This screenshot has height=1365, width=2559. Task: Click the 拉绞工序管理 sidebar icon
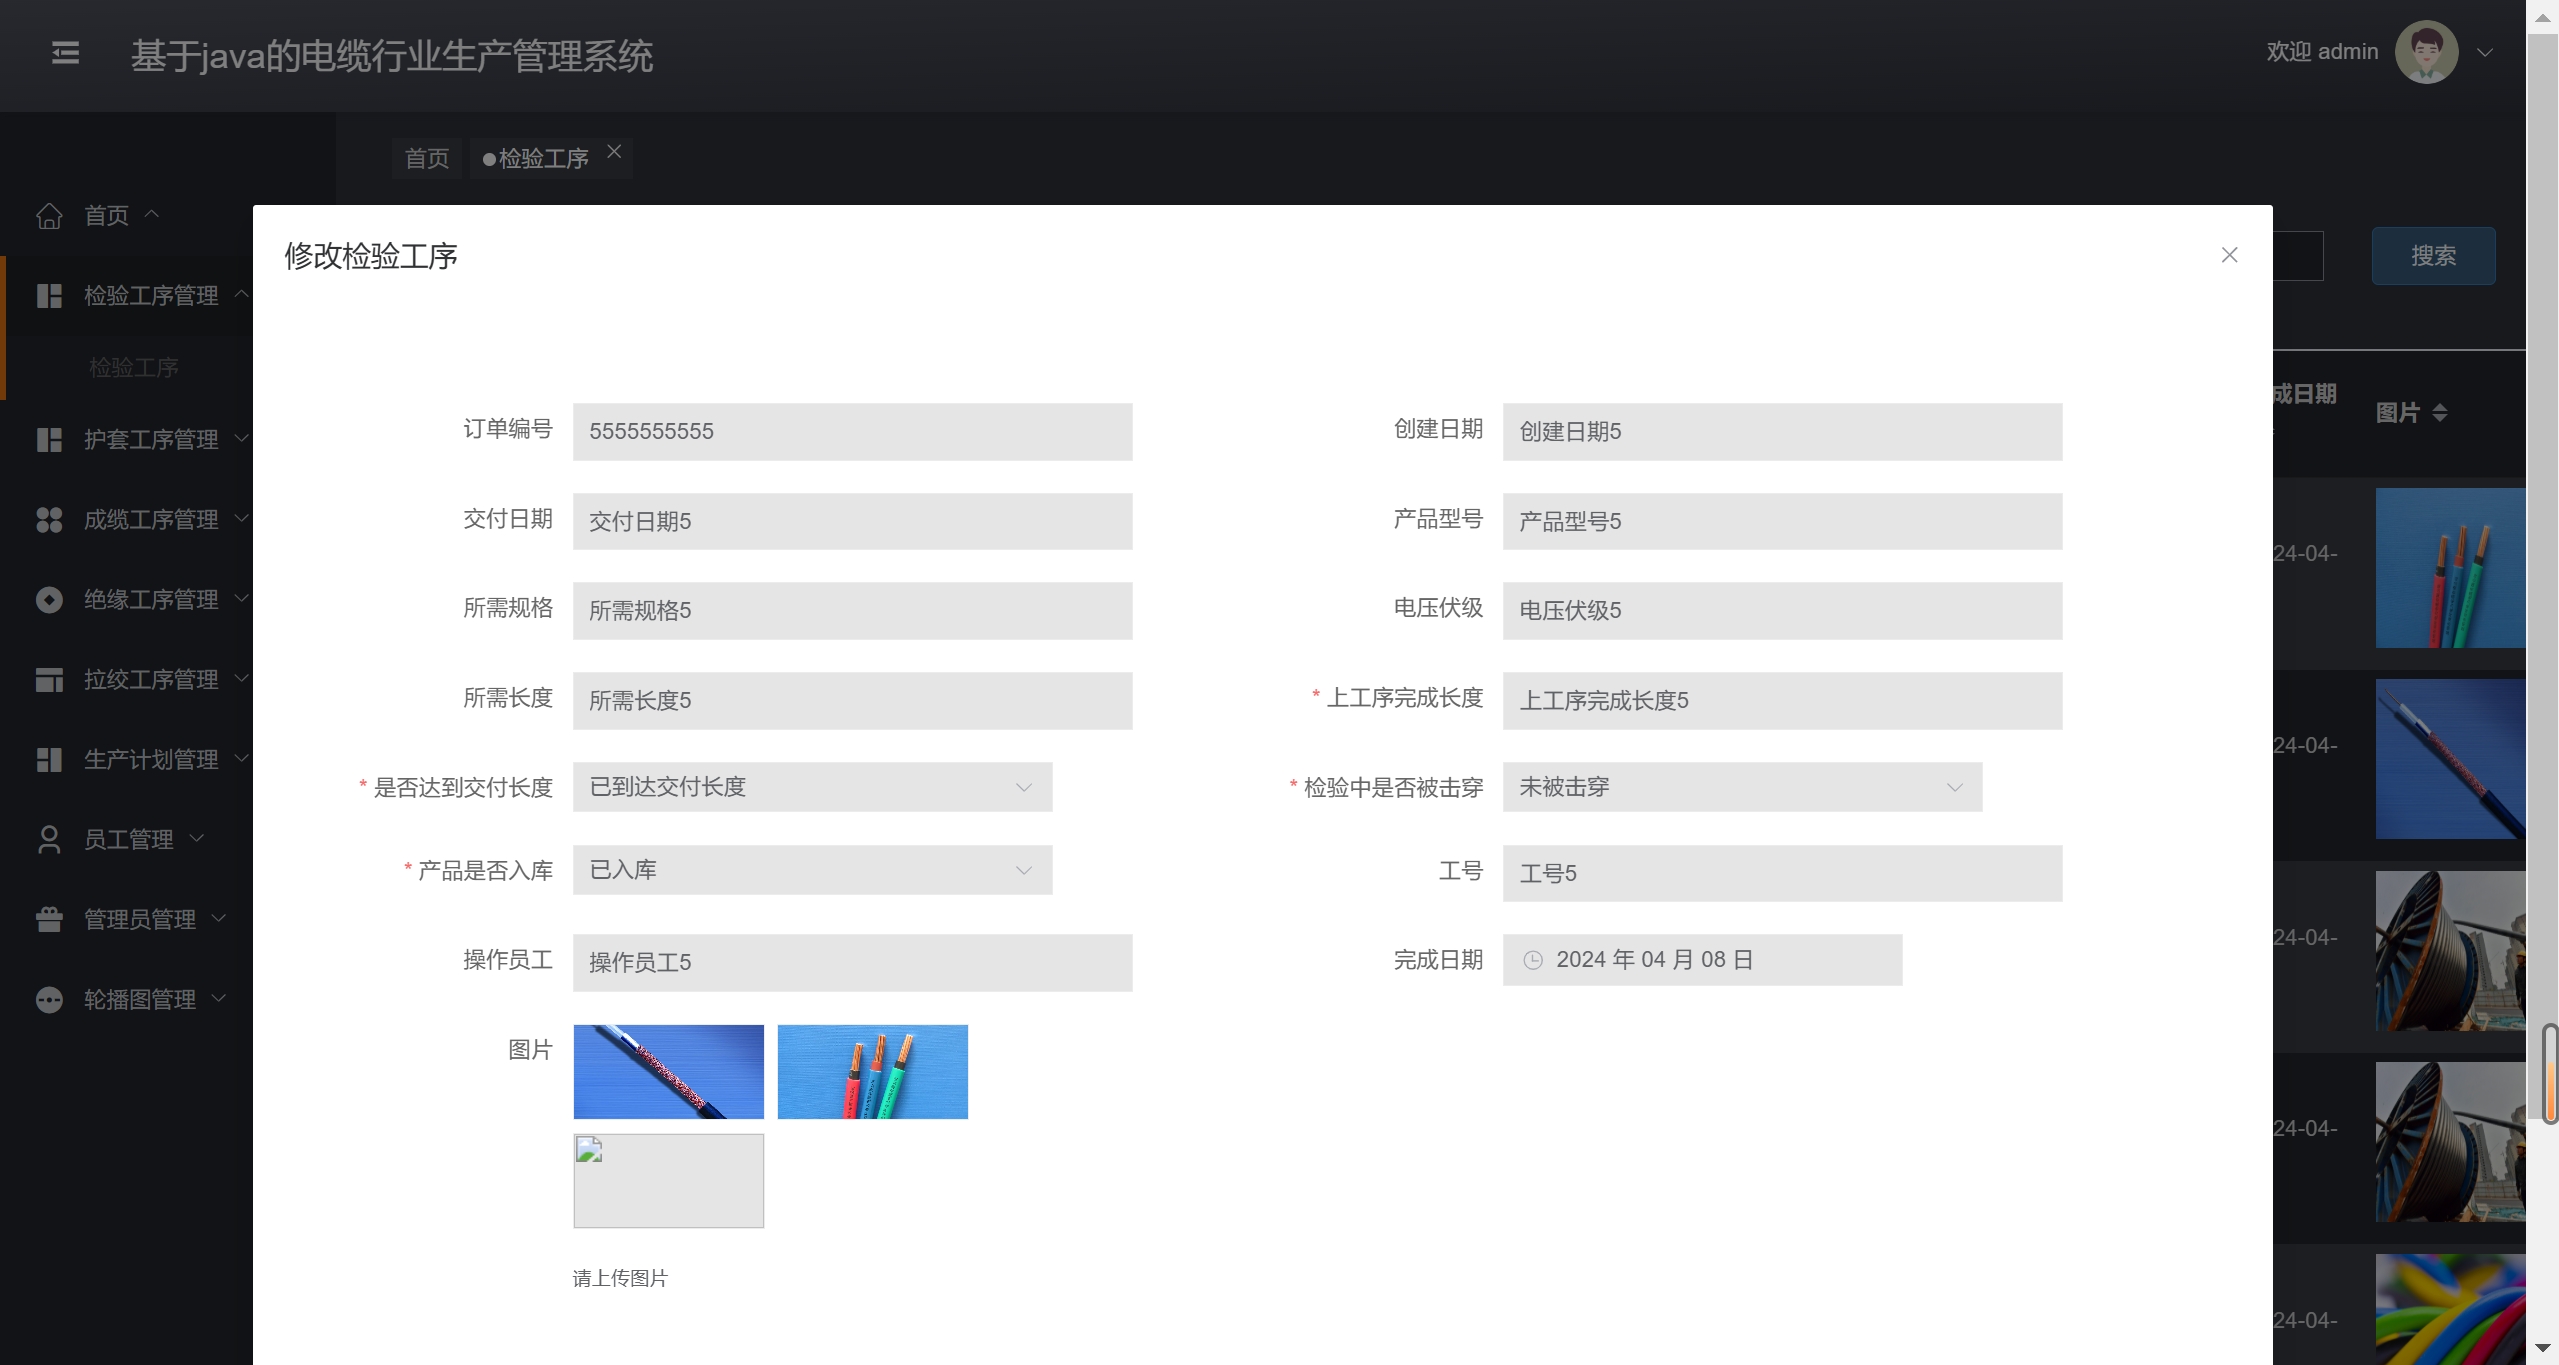(x=49, y=680)
